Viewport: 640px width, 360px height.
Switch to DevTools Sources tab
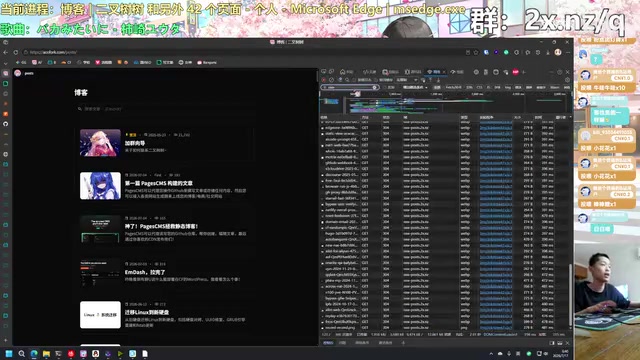(x=413, y=72)
